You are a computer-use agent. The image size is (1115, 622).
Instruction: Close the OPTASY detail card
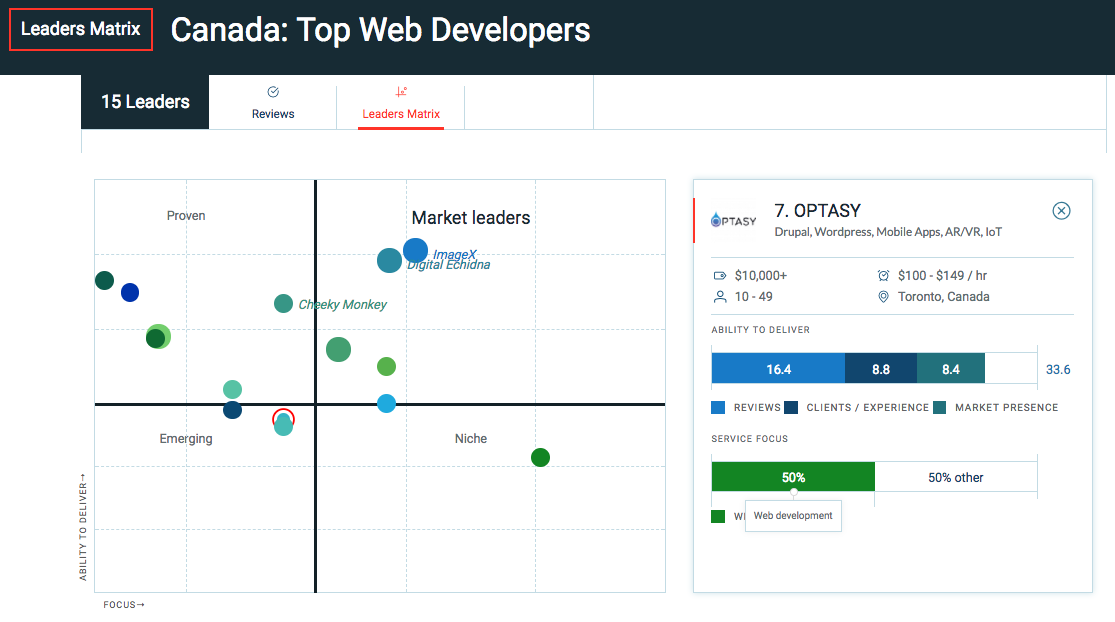coord(1061,210)
